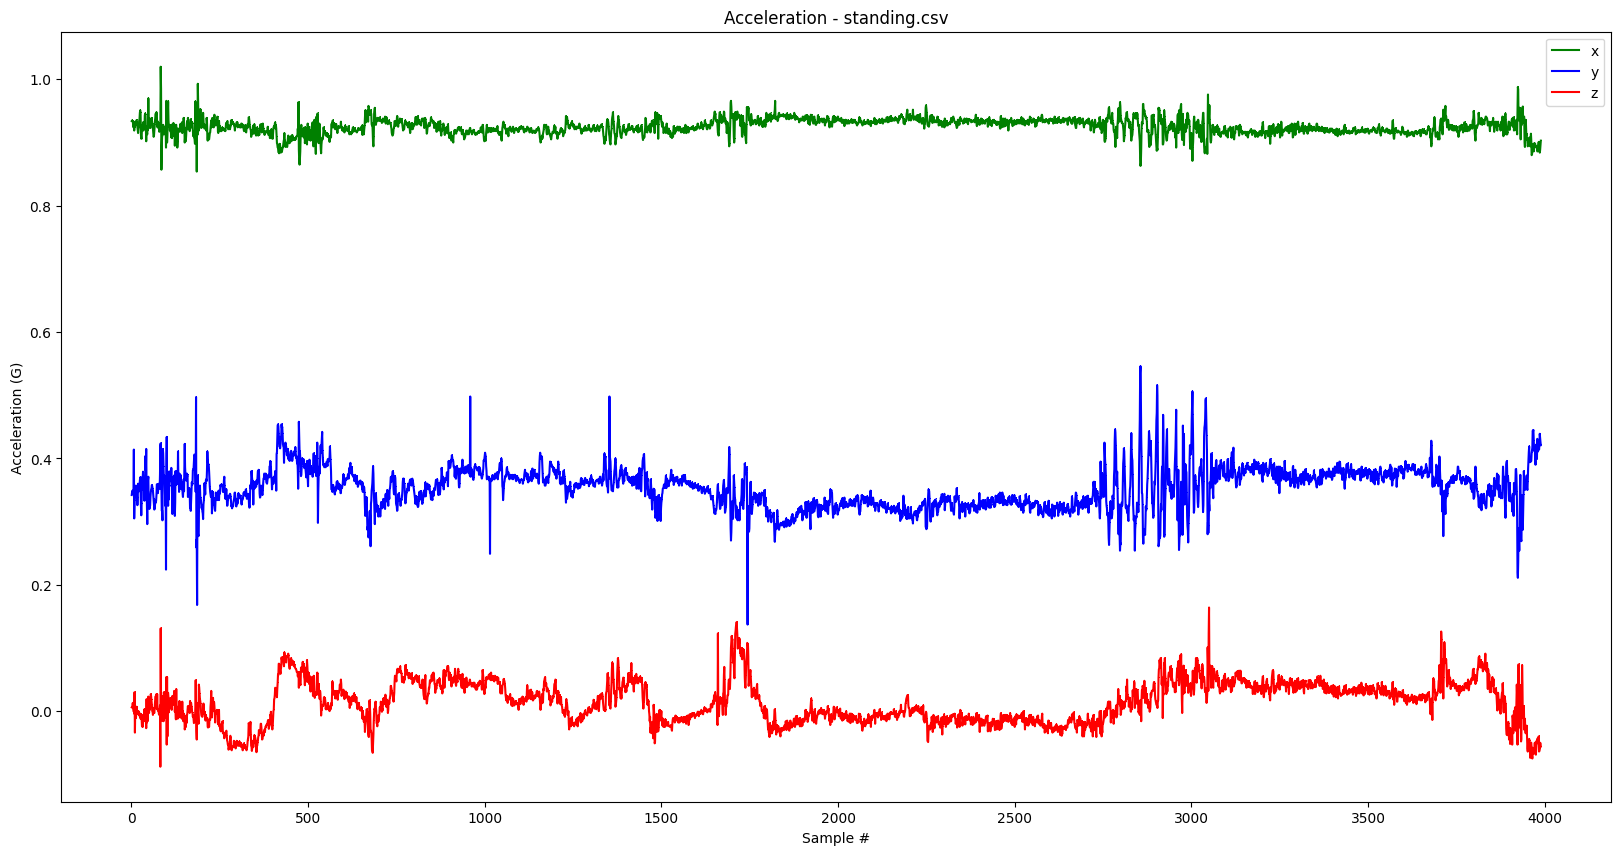Click the "Sample #" x-axis label
The height and width of the screenshot is (855, 1621).
point(835,838)
